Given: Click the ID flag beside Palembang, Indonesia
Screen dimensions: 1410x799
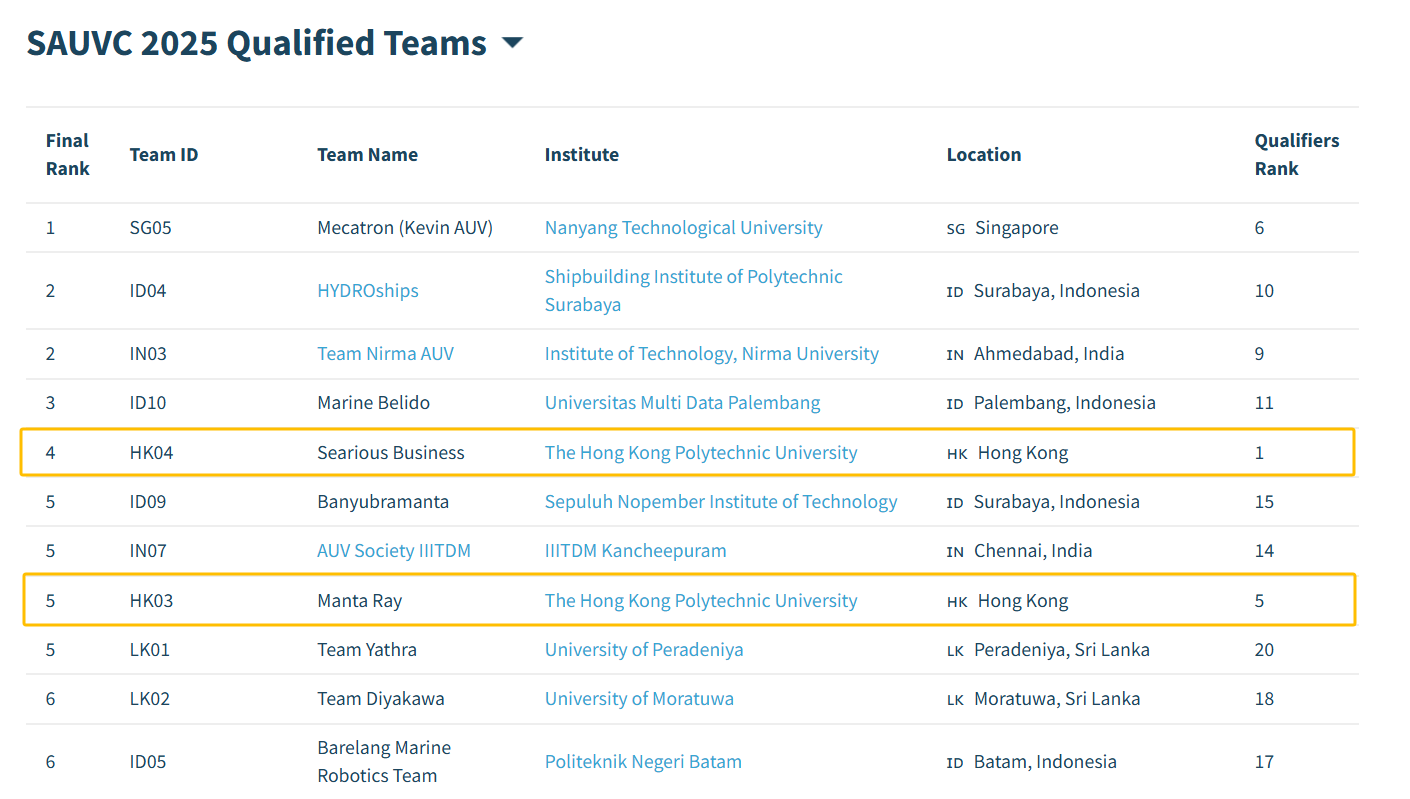Looking at the screenshot, I should click(x=955, y=403).
